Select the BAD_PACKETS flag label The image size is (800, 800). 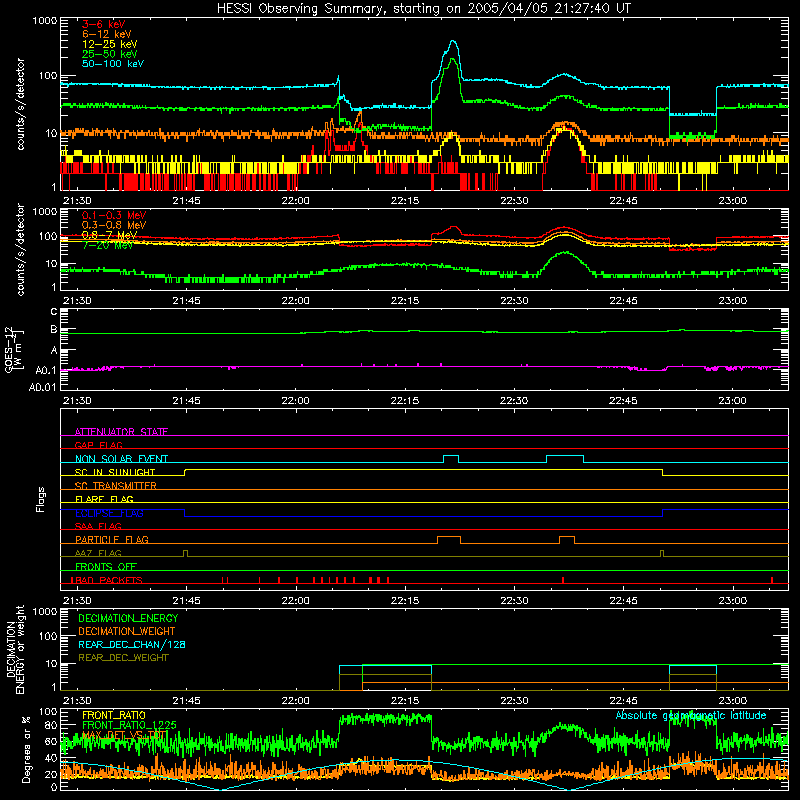(x=109, y=580)
